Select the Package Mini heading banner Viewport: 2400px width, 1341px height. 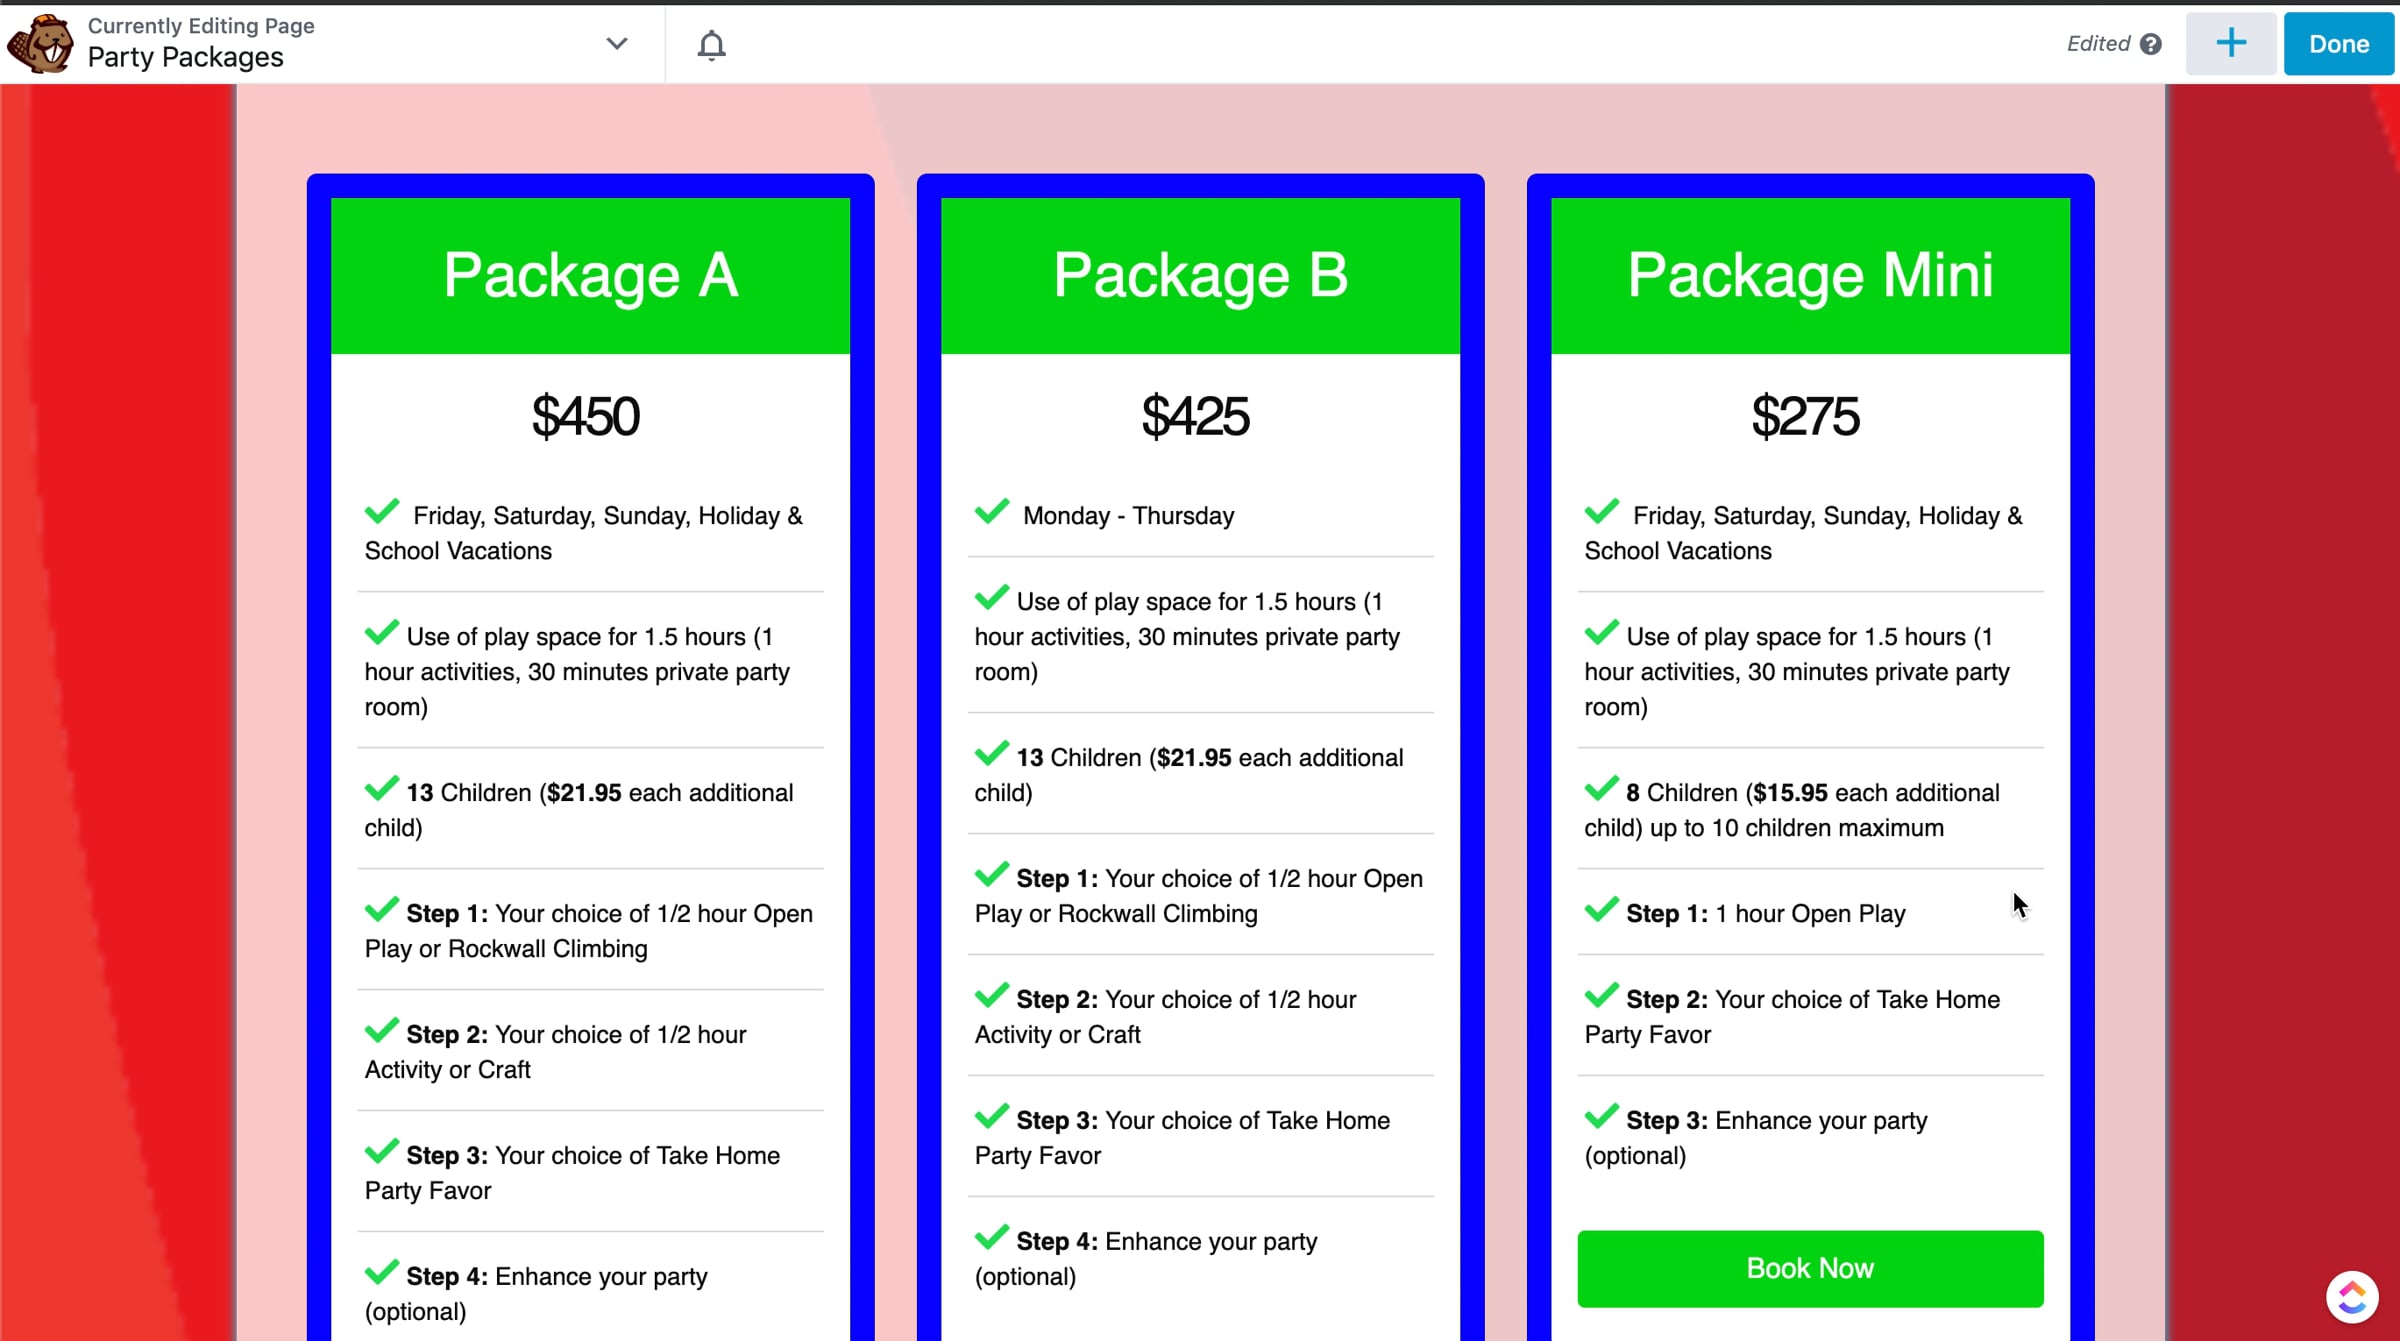pyautogui.click(x=1810, y=275)
